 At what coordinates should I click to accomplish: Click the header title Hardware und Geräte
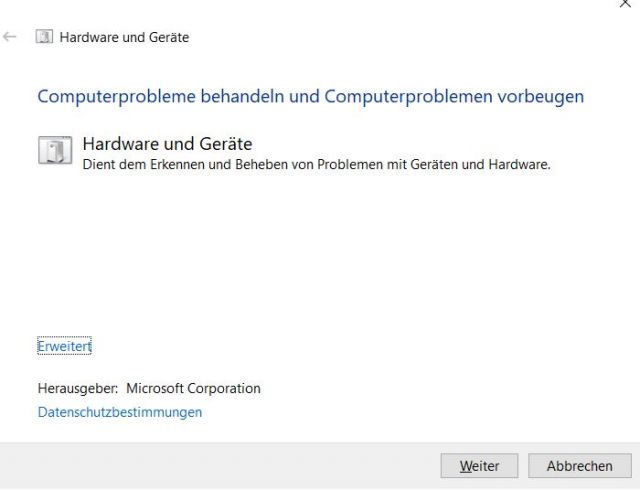[124, 37]
